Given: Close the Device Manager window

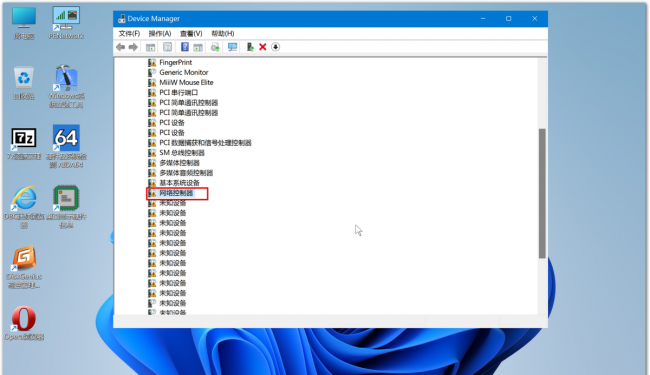Looking at the screenshot, I should 535,19.
